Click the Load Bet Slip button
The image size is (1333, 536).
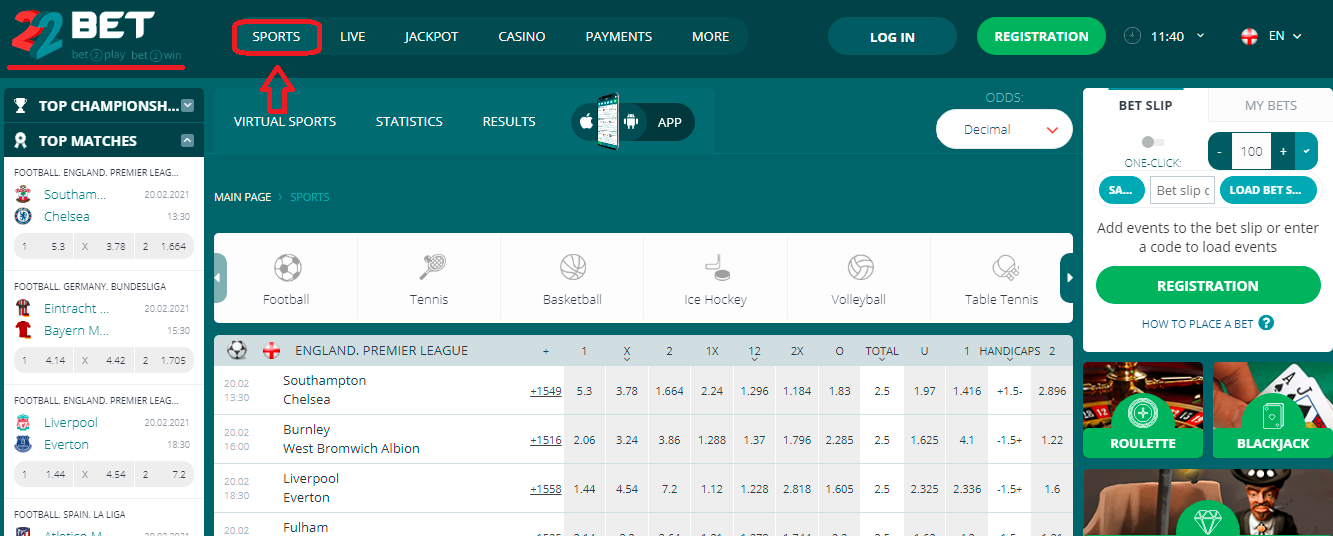[x=1266, y=190]
